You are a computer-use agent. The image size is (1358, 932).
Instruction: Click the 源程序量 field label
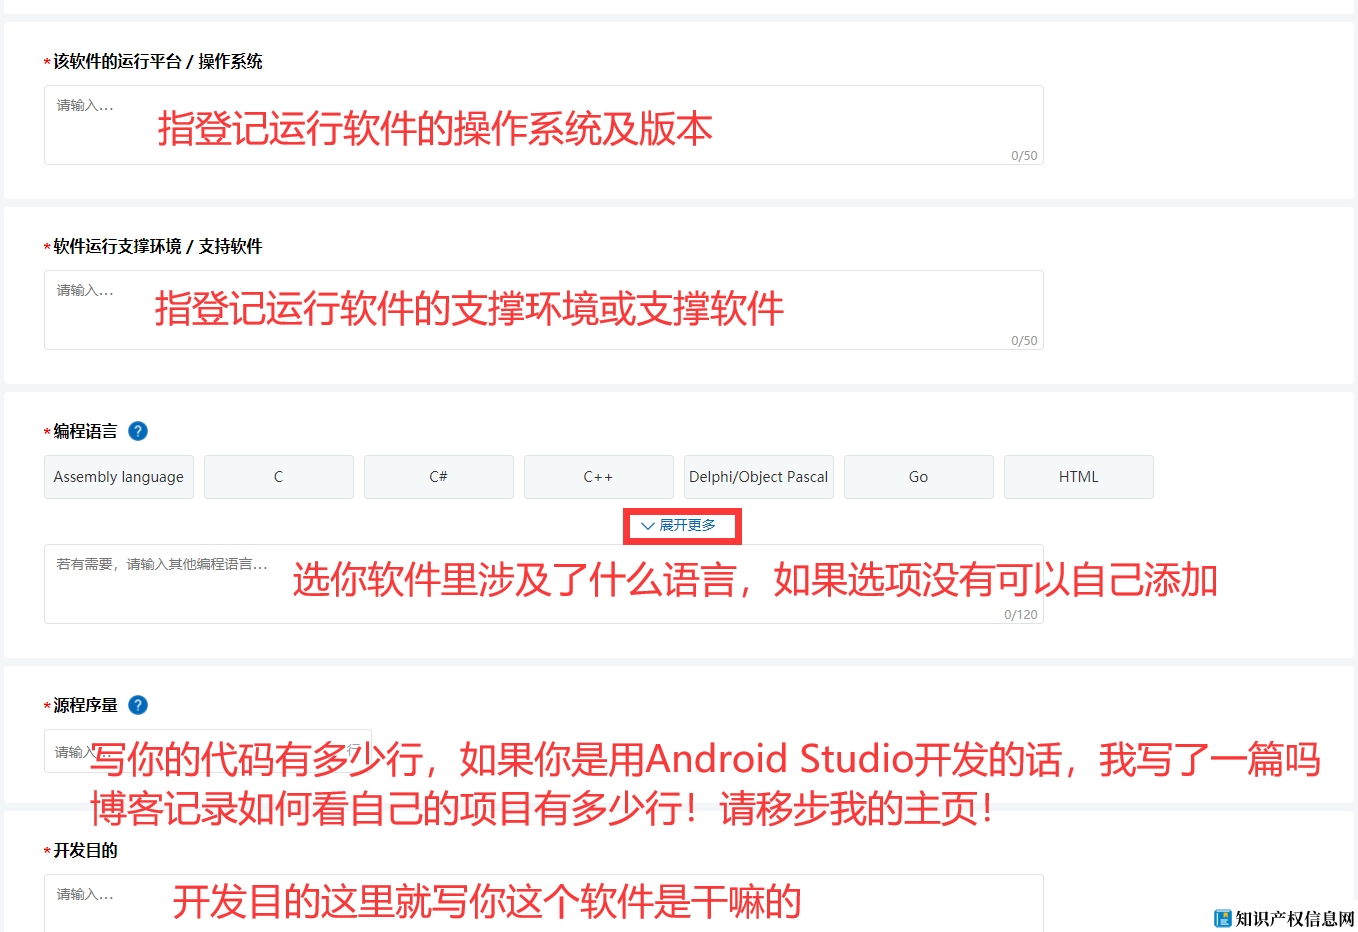tap(85, 706)
